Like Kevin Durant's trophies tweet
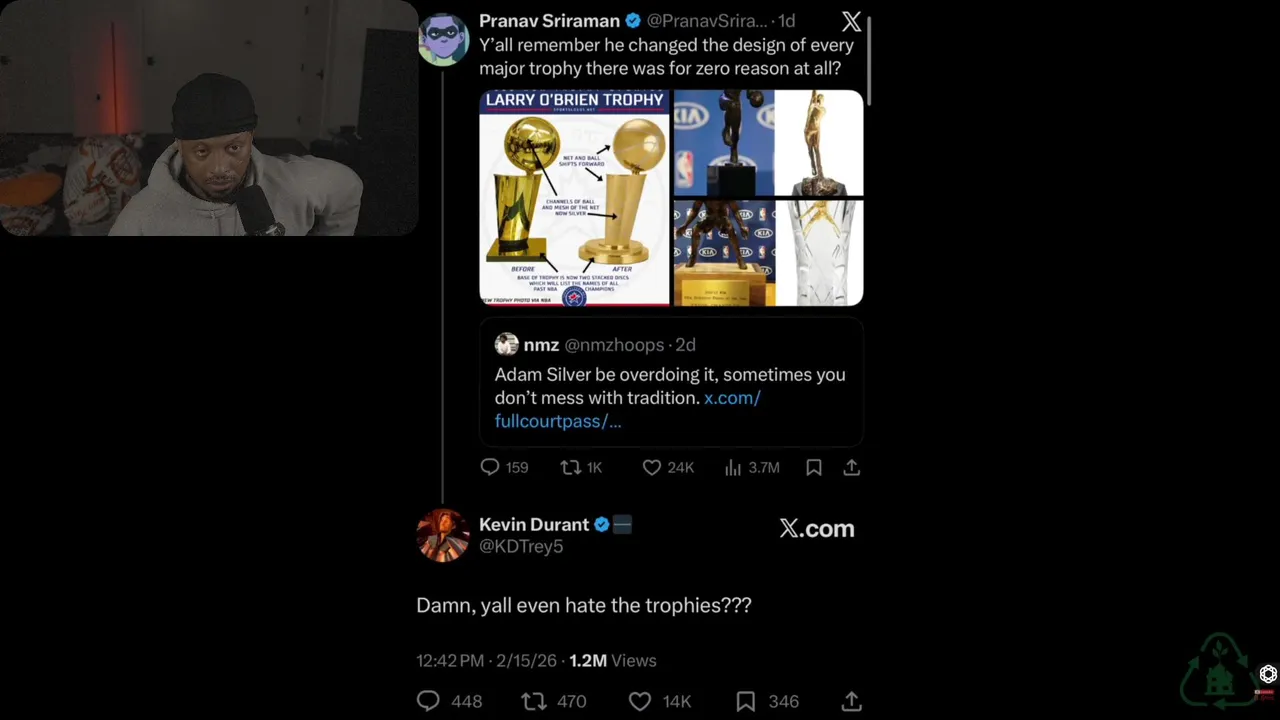 (659, 701)
